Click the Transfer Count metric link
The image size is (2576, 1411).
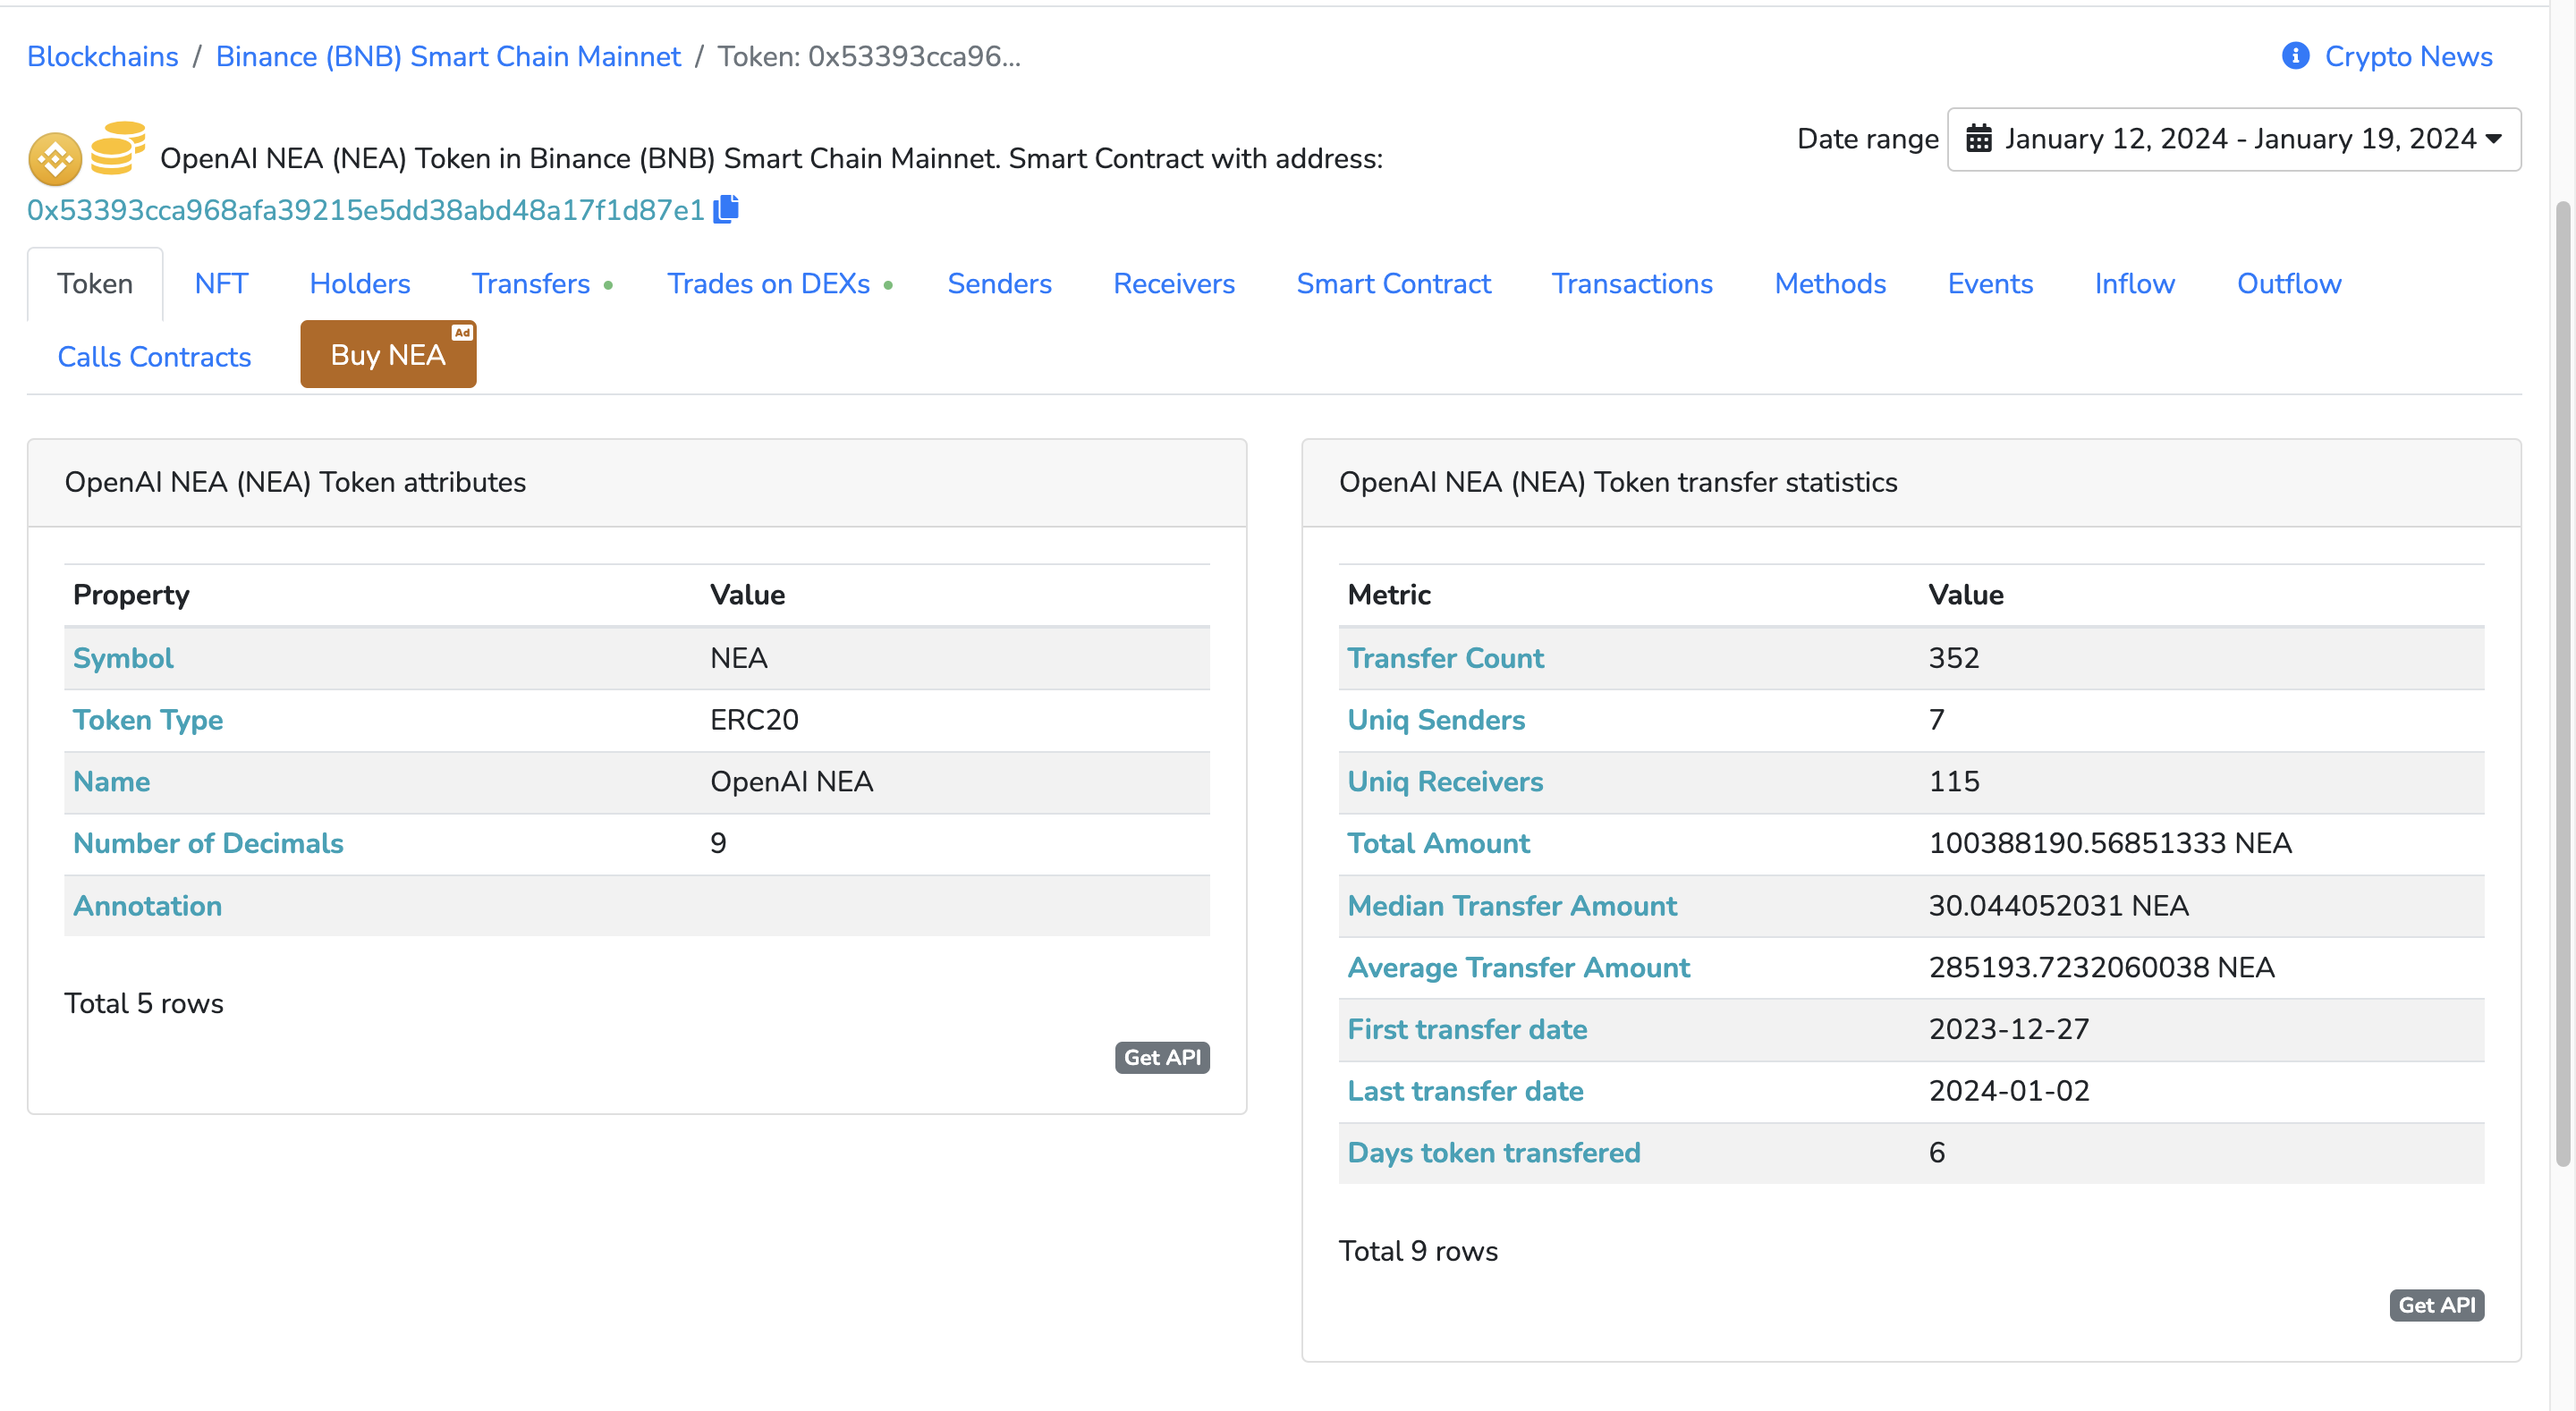1445,658
